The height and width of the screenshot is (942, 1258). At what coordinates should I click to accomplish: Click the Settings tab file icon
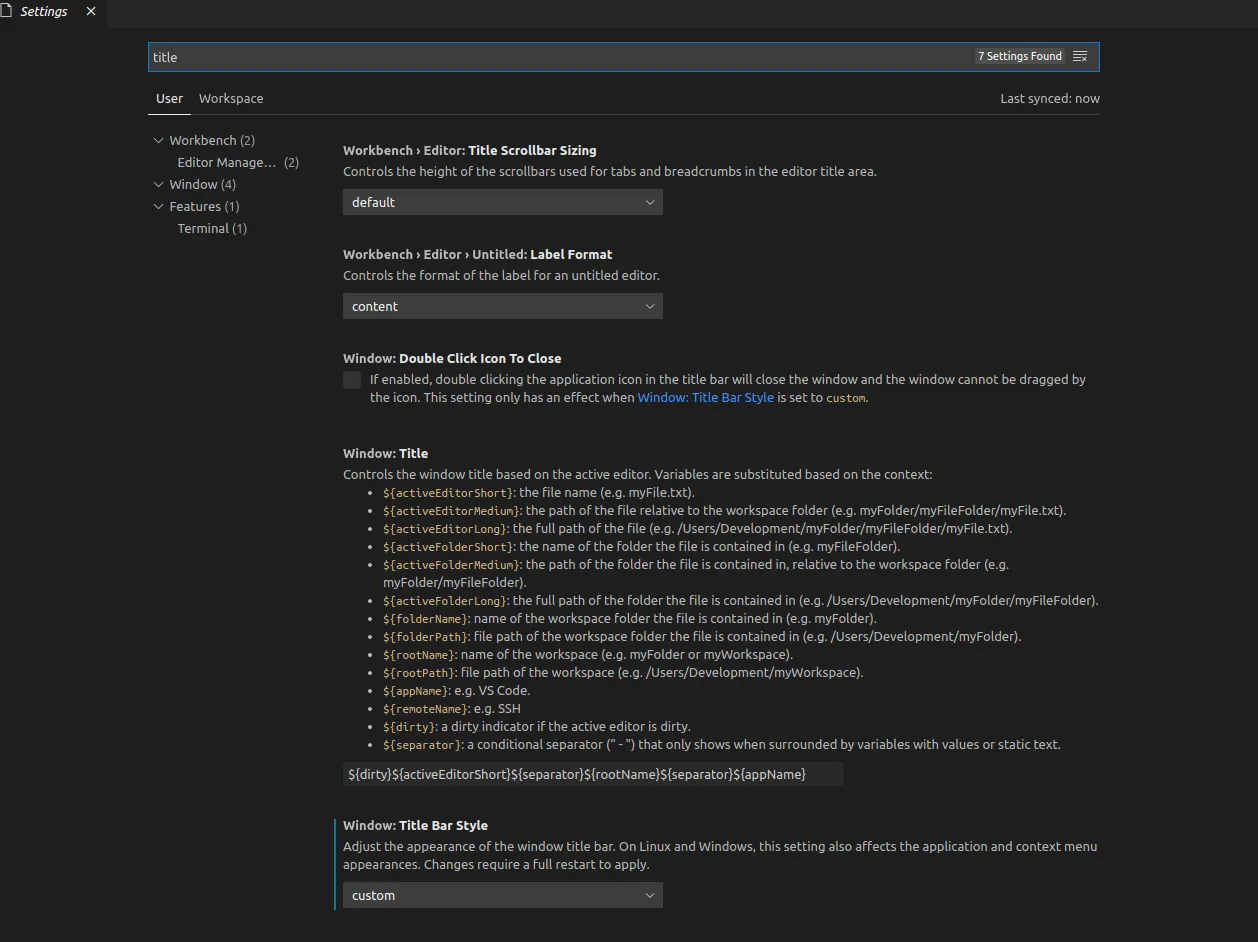pyautogui.click(x=7, y=11)
